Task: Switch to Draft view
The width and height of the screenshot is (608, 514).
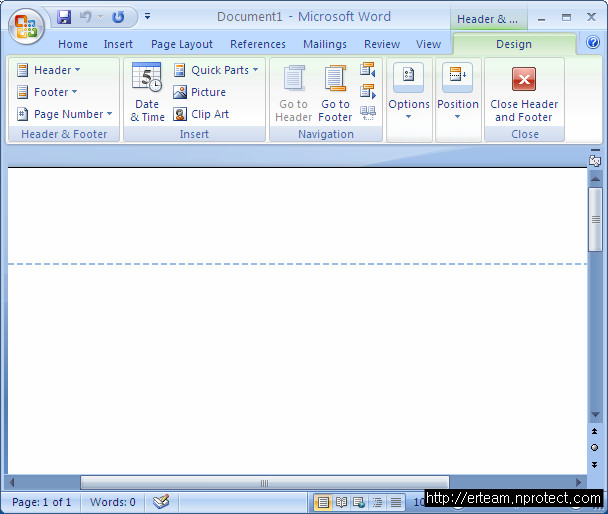Action: tap(396, 503)
